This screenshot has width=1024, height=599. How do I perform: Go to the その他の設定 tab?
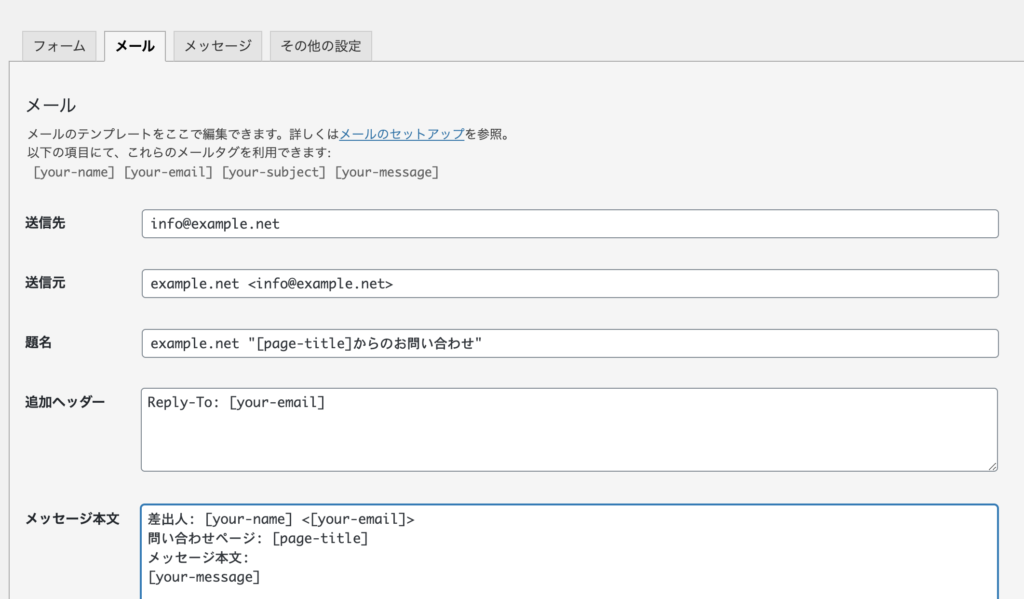(320, 46)
